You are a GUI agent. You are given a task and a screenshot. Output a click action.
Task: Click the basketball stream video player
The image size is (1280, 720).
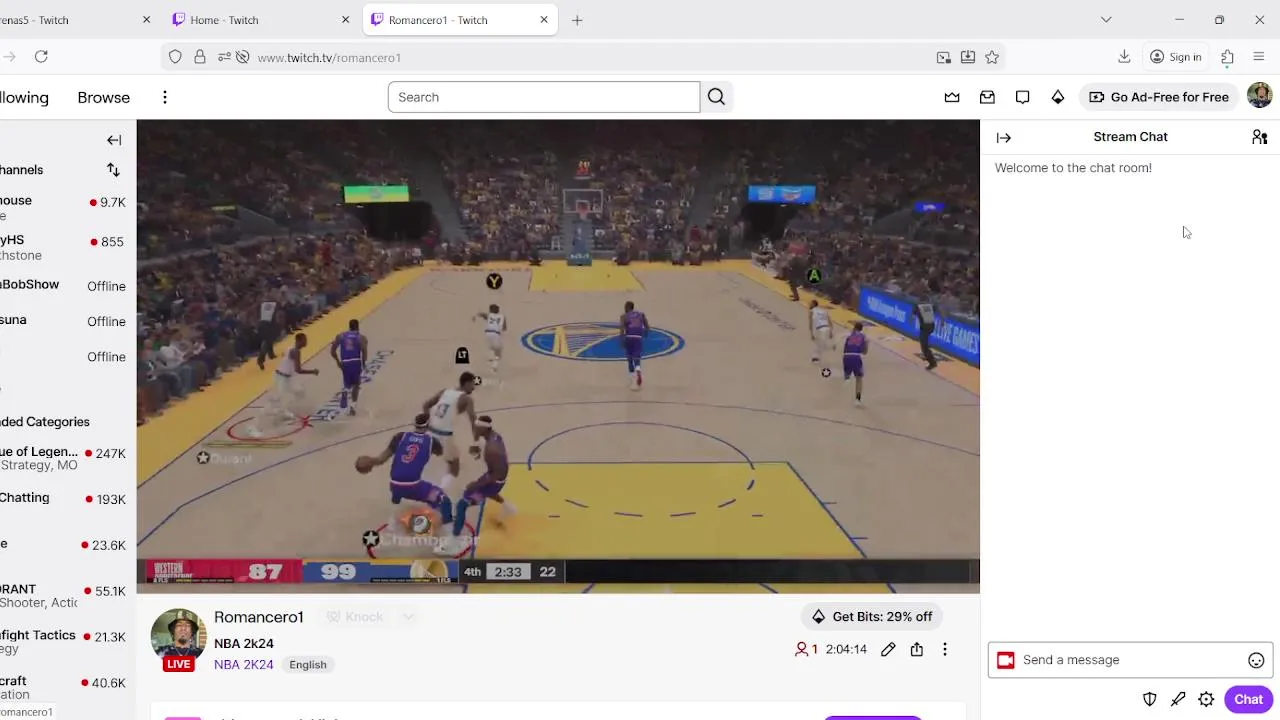(x=558, y=356)
